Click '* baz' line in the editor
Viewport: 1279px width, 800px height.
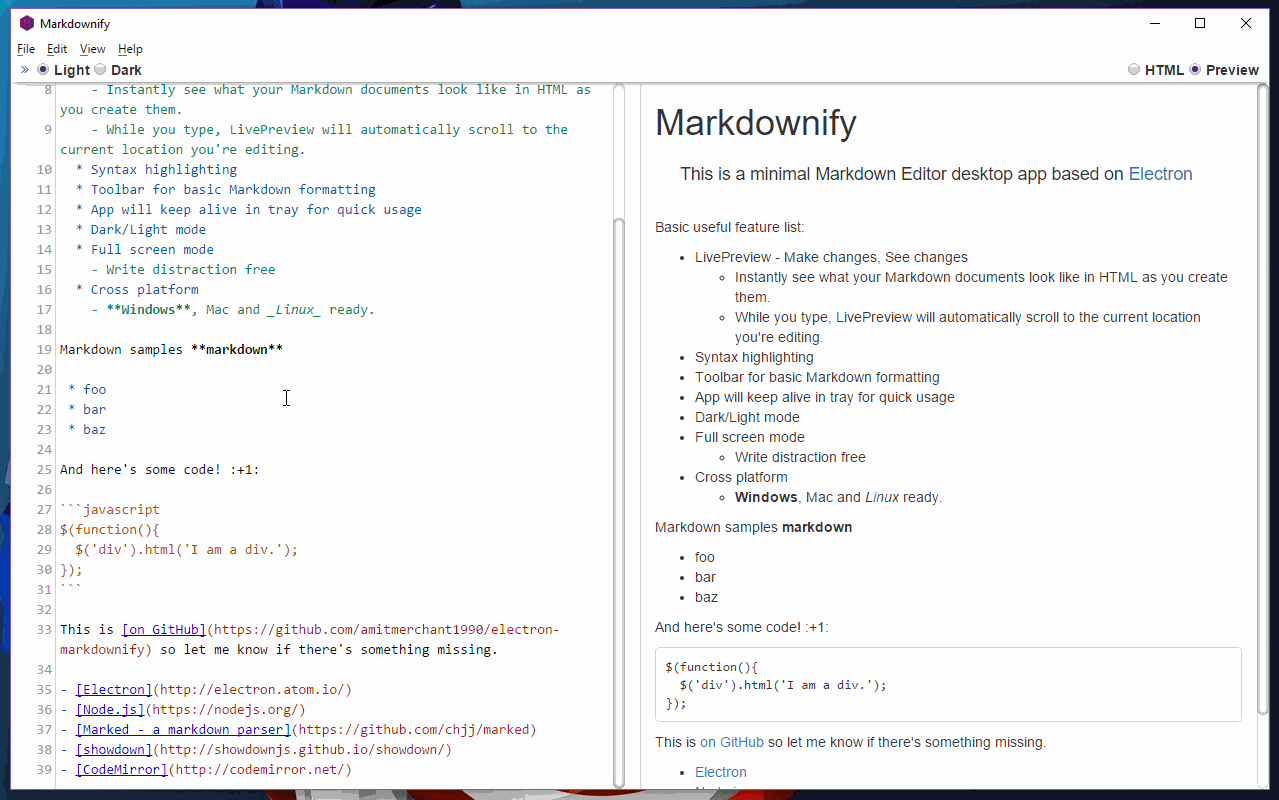[87, 430]
